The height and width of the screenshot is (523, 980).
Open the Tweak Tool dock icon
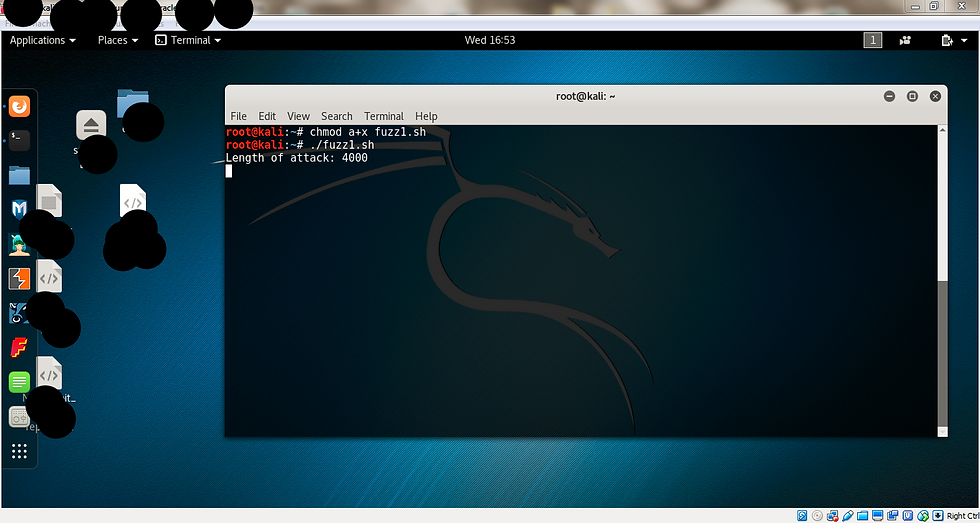pos(18,416)
